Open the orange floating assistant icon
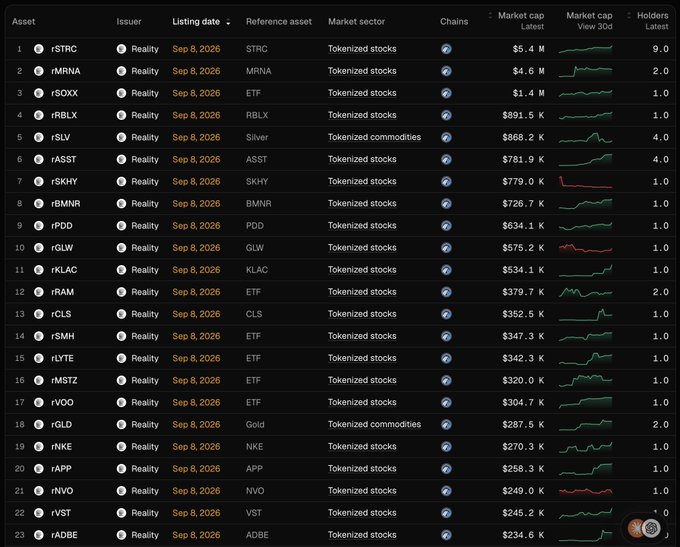Viewport: 680px width, 547px height. pos(635,528)
